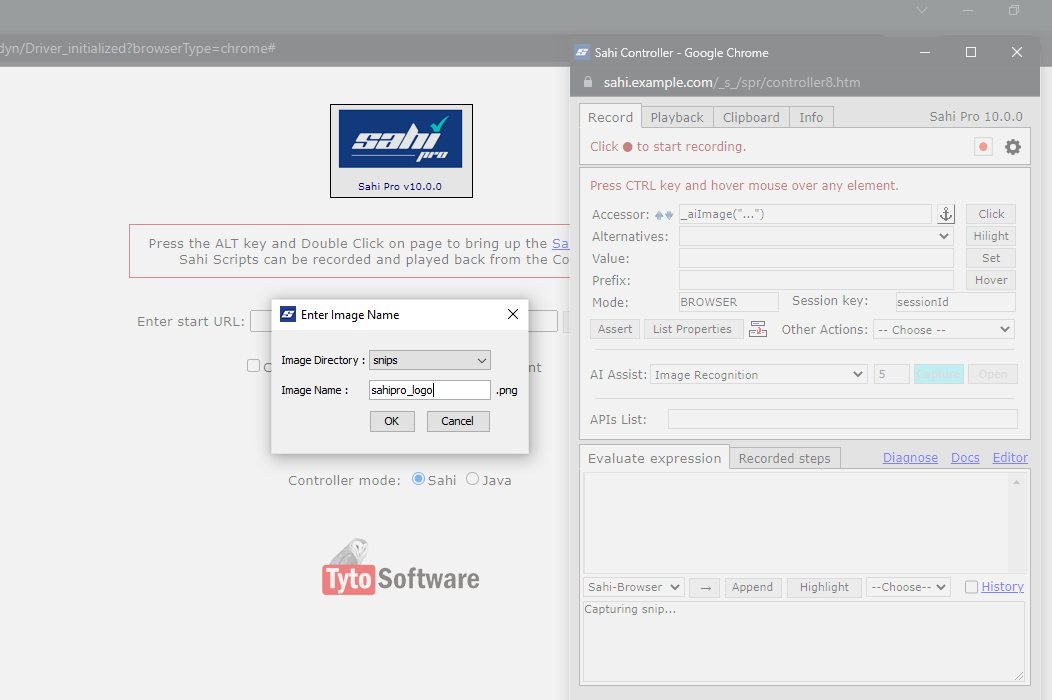Viewport: 1052px width, 700px height.
Task: Open the AI Assist Image Recognition dropdown
Action: click(x=758, y=374)
